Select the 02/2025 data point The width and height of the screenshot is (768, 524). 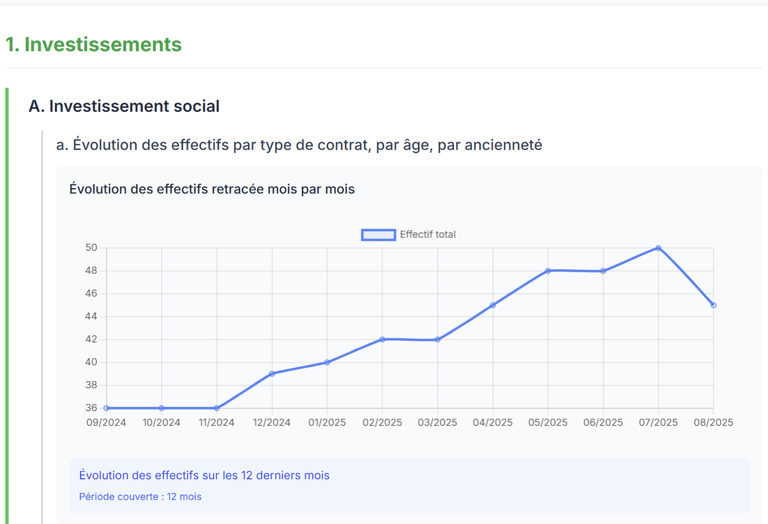(x=383, y=339)
